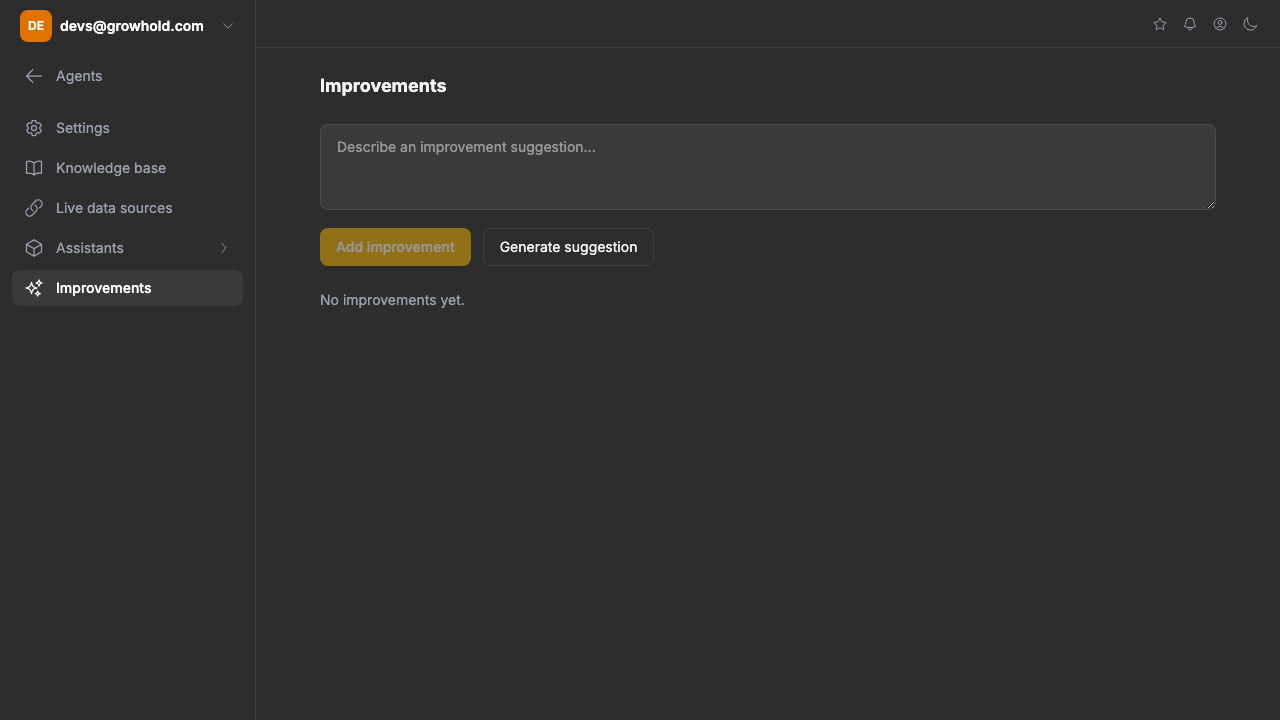Click the Add improvement button
Screen dimensions: 1280x720
tap(395, 247)
